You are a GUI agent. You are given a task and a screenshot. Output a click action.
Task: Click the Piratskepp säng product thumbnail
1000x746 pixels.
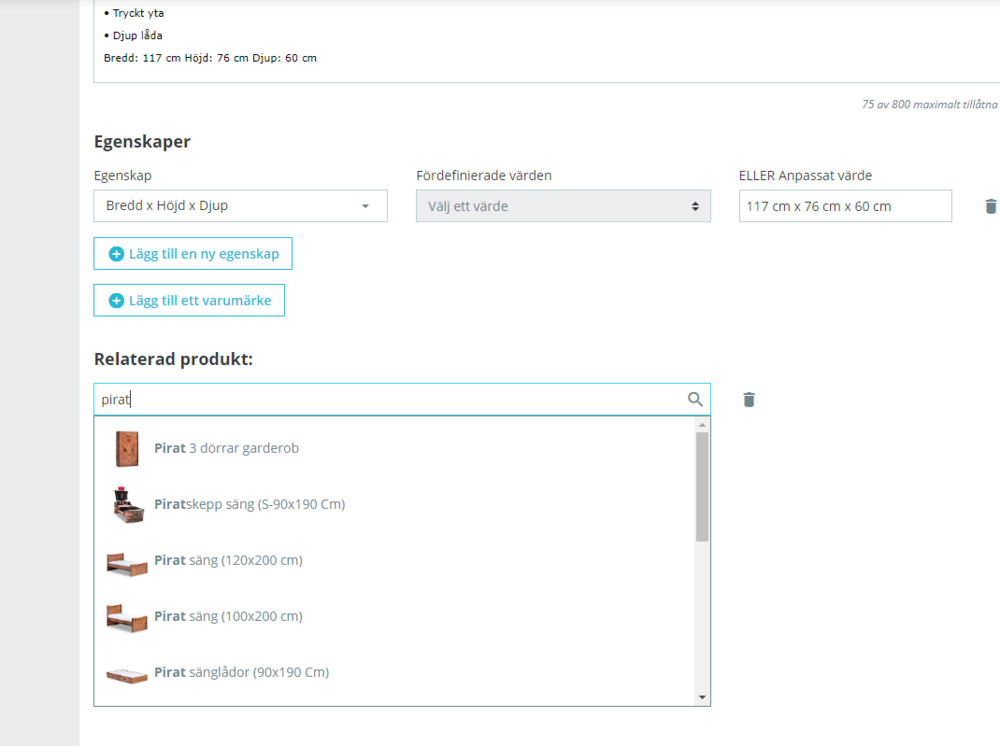pyautogui.click(x=126, y=504)
